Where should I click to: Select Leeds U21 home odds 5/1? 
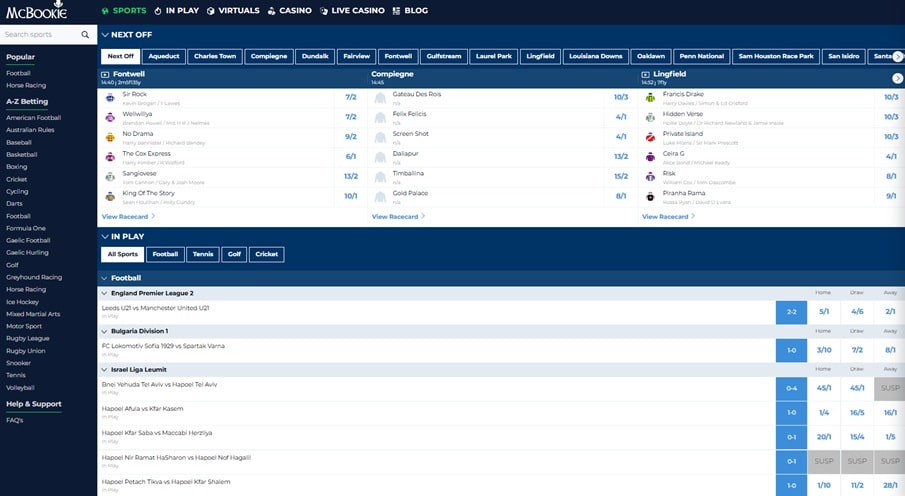pyautogui.click(x=824, y=312)
